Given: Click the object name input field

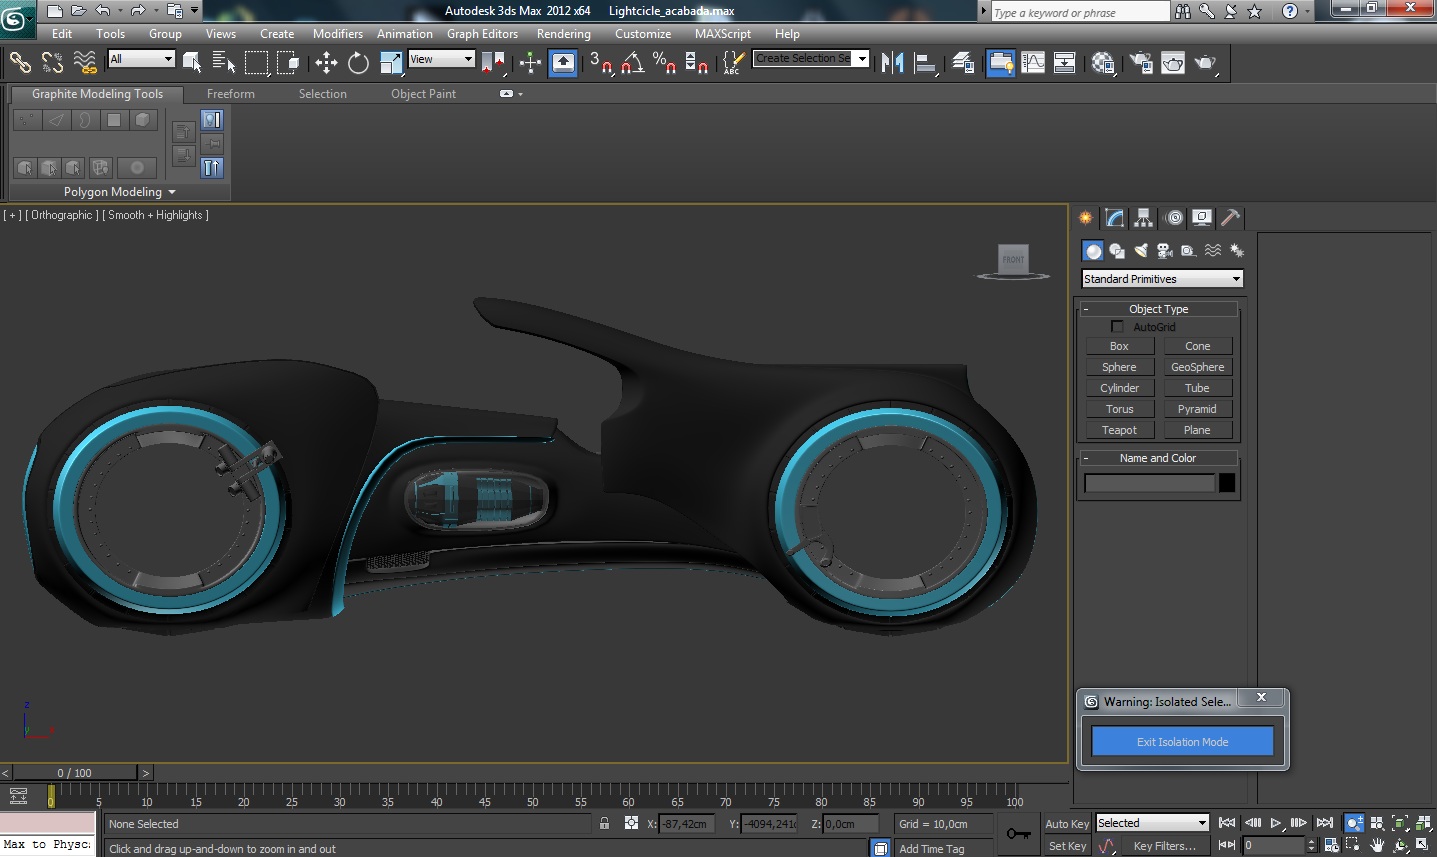Looking at the screenshot, I should pyautogui.click(x=1149, y=483).
